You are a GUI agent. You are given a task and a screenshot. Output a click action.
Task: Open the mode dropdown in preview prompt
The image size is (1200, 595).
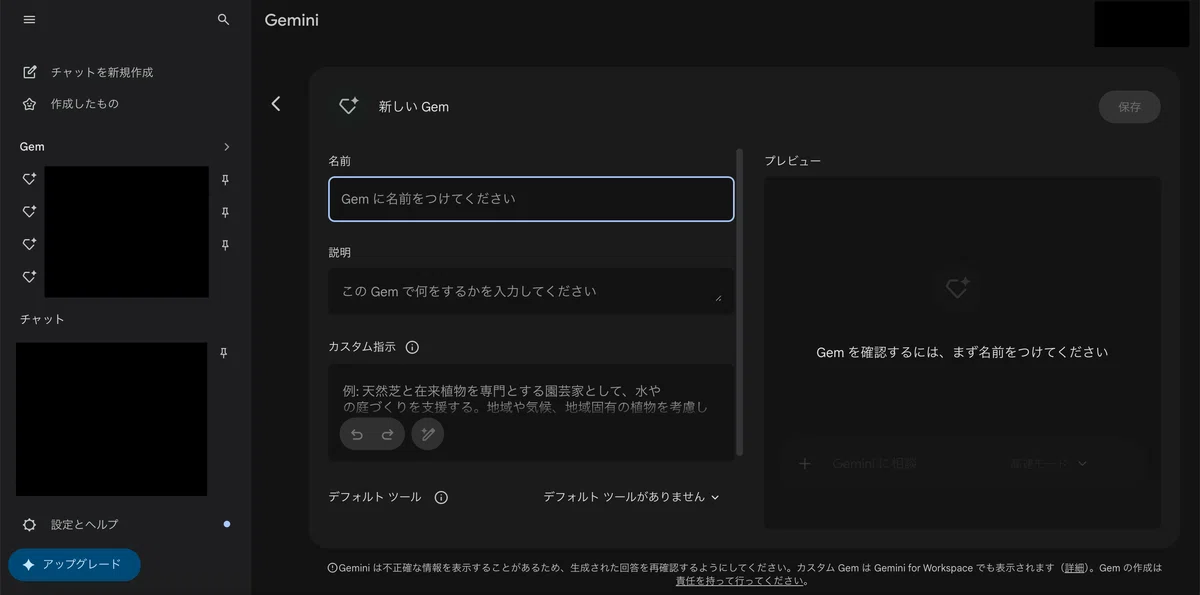click(1048, 464)
